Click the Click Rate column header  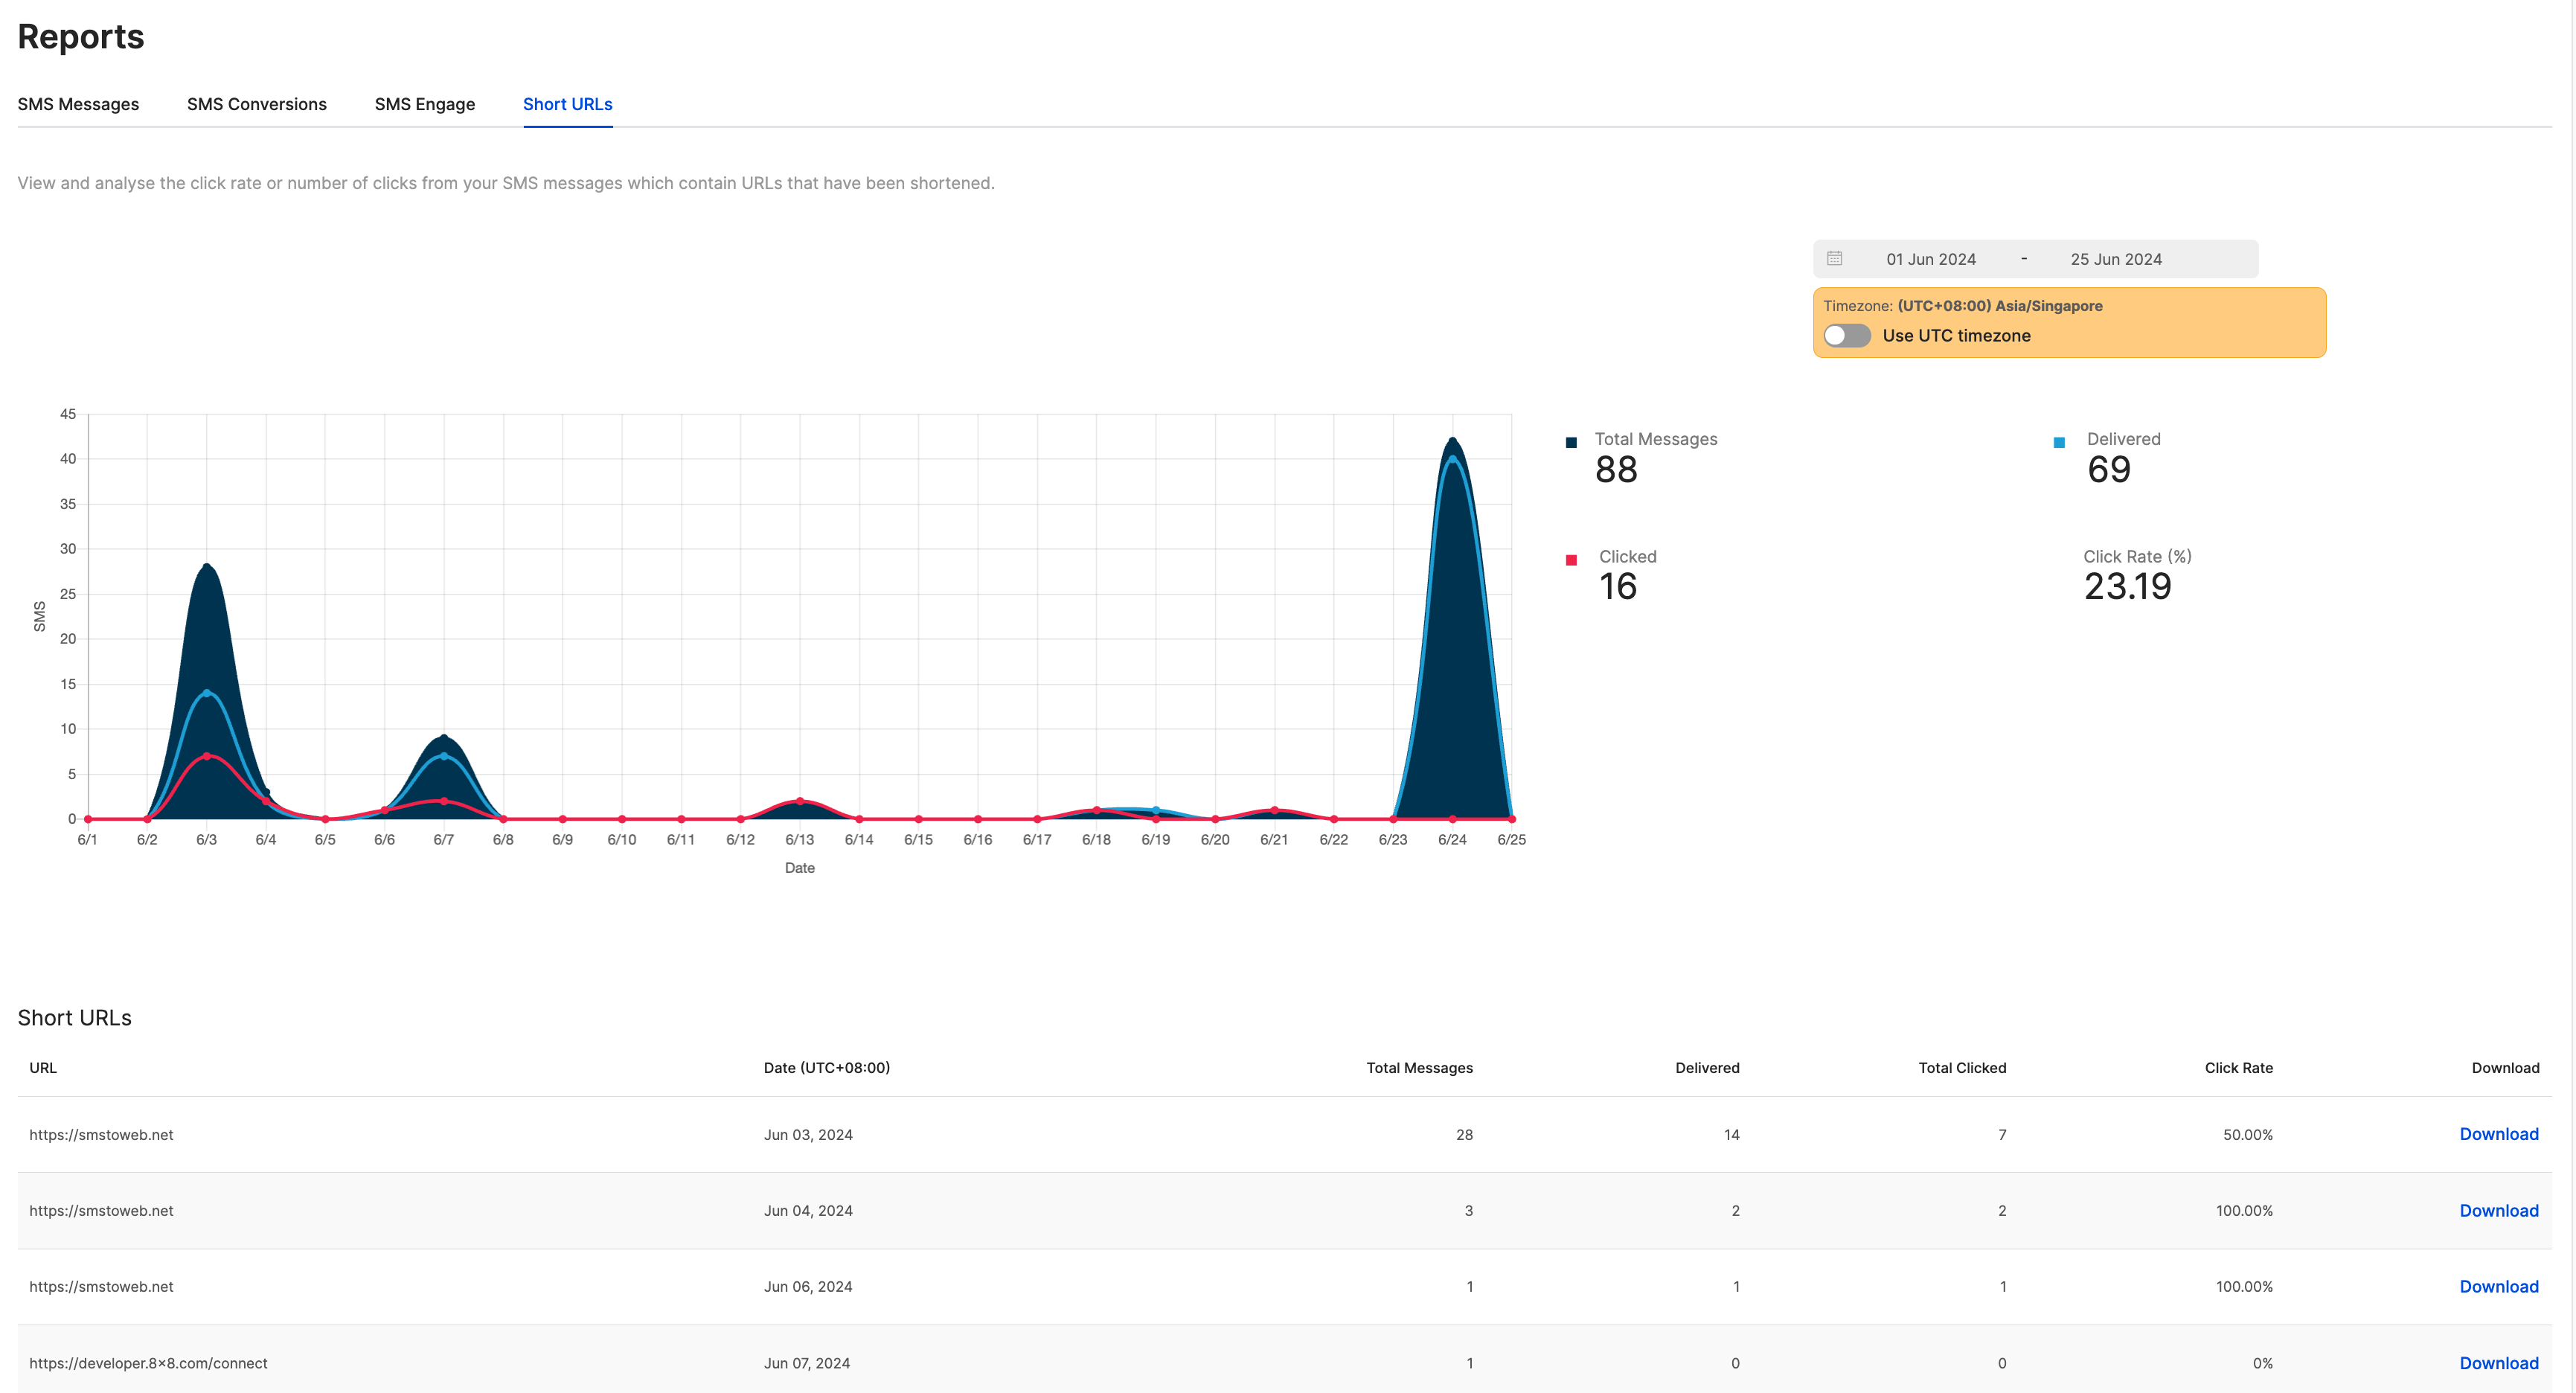pyautogui.click(x=2238, y=1068)
